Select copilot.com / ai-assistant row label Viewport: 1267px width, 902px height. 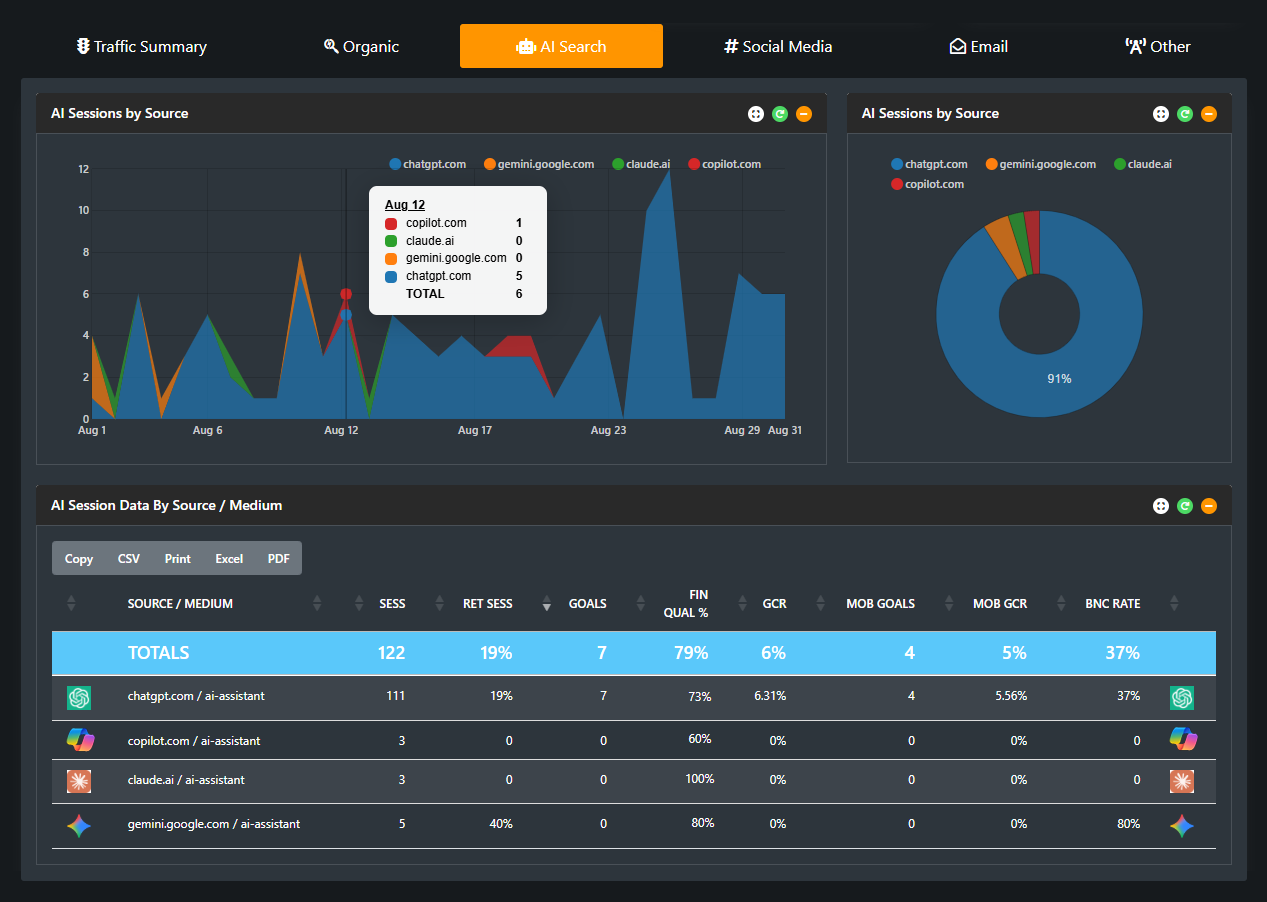click(194, 741)
